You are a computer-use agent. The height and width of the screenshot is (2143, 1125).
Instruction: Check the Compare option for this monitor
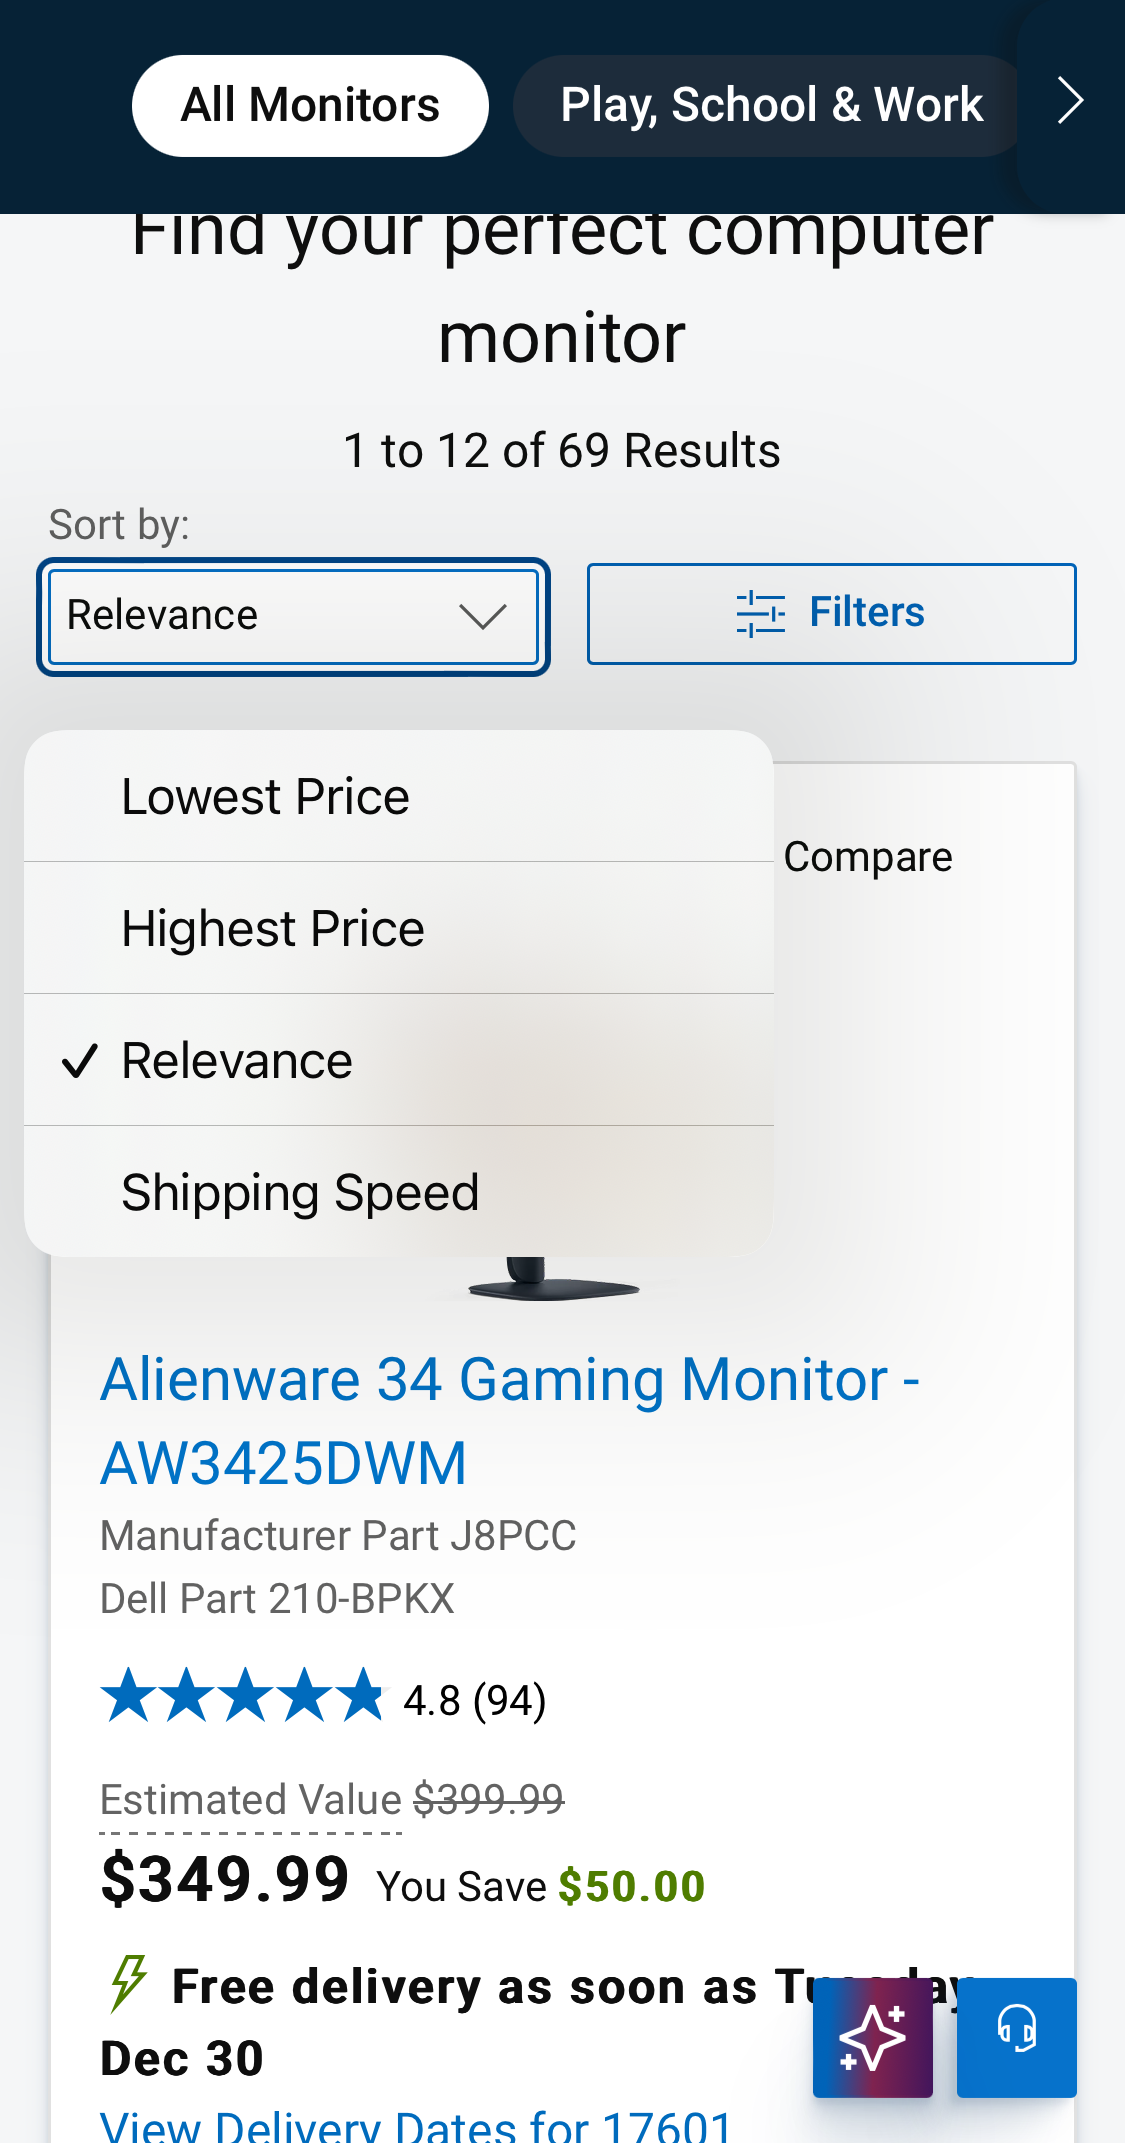pyautogui.click(x=869, y=856)
